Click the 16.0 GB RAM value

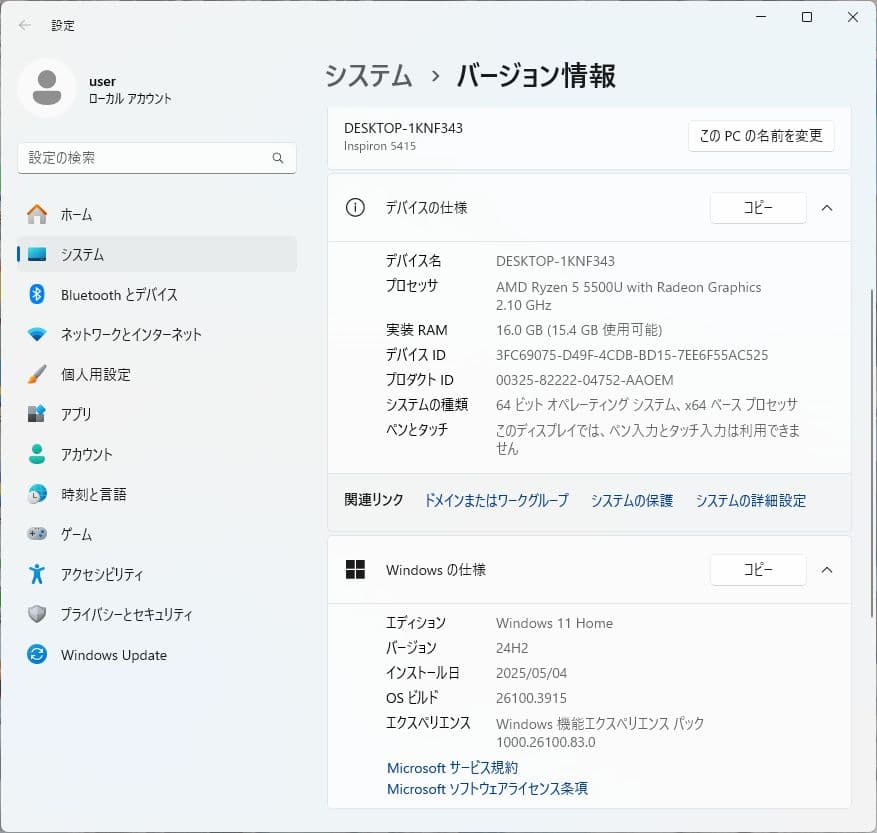coord(579,330)
